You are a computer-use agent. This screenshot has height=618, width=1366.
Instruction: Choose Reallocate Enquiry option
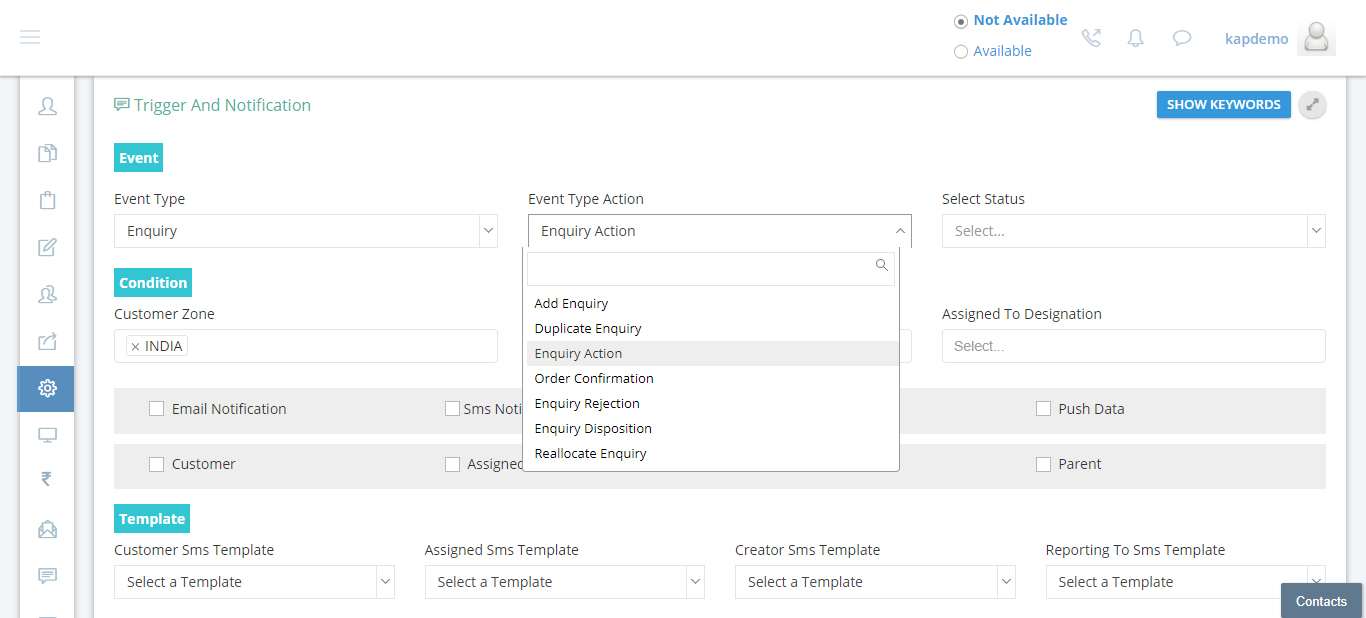pyautogui.click(x=712, y=453)
